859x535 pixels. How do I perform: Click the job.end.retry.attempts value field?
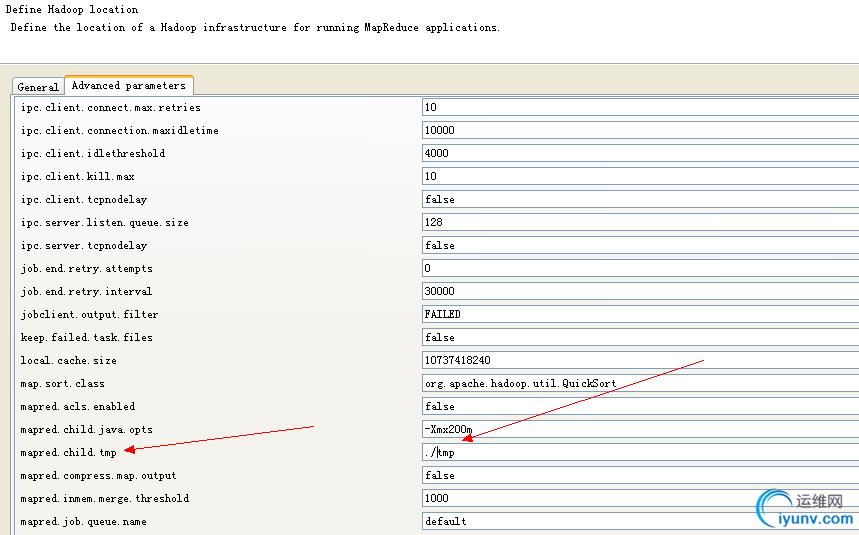click(x=640, y=268)
